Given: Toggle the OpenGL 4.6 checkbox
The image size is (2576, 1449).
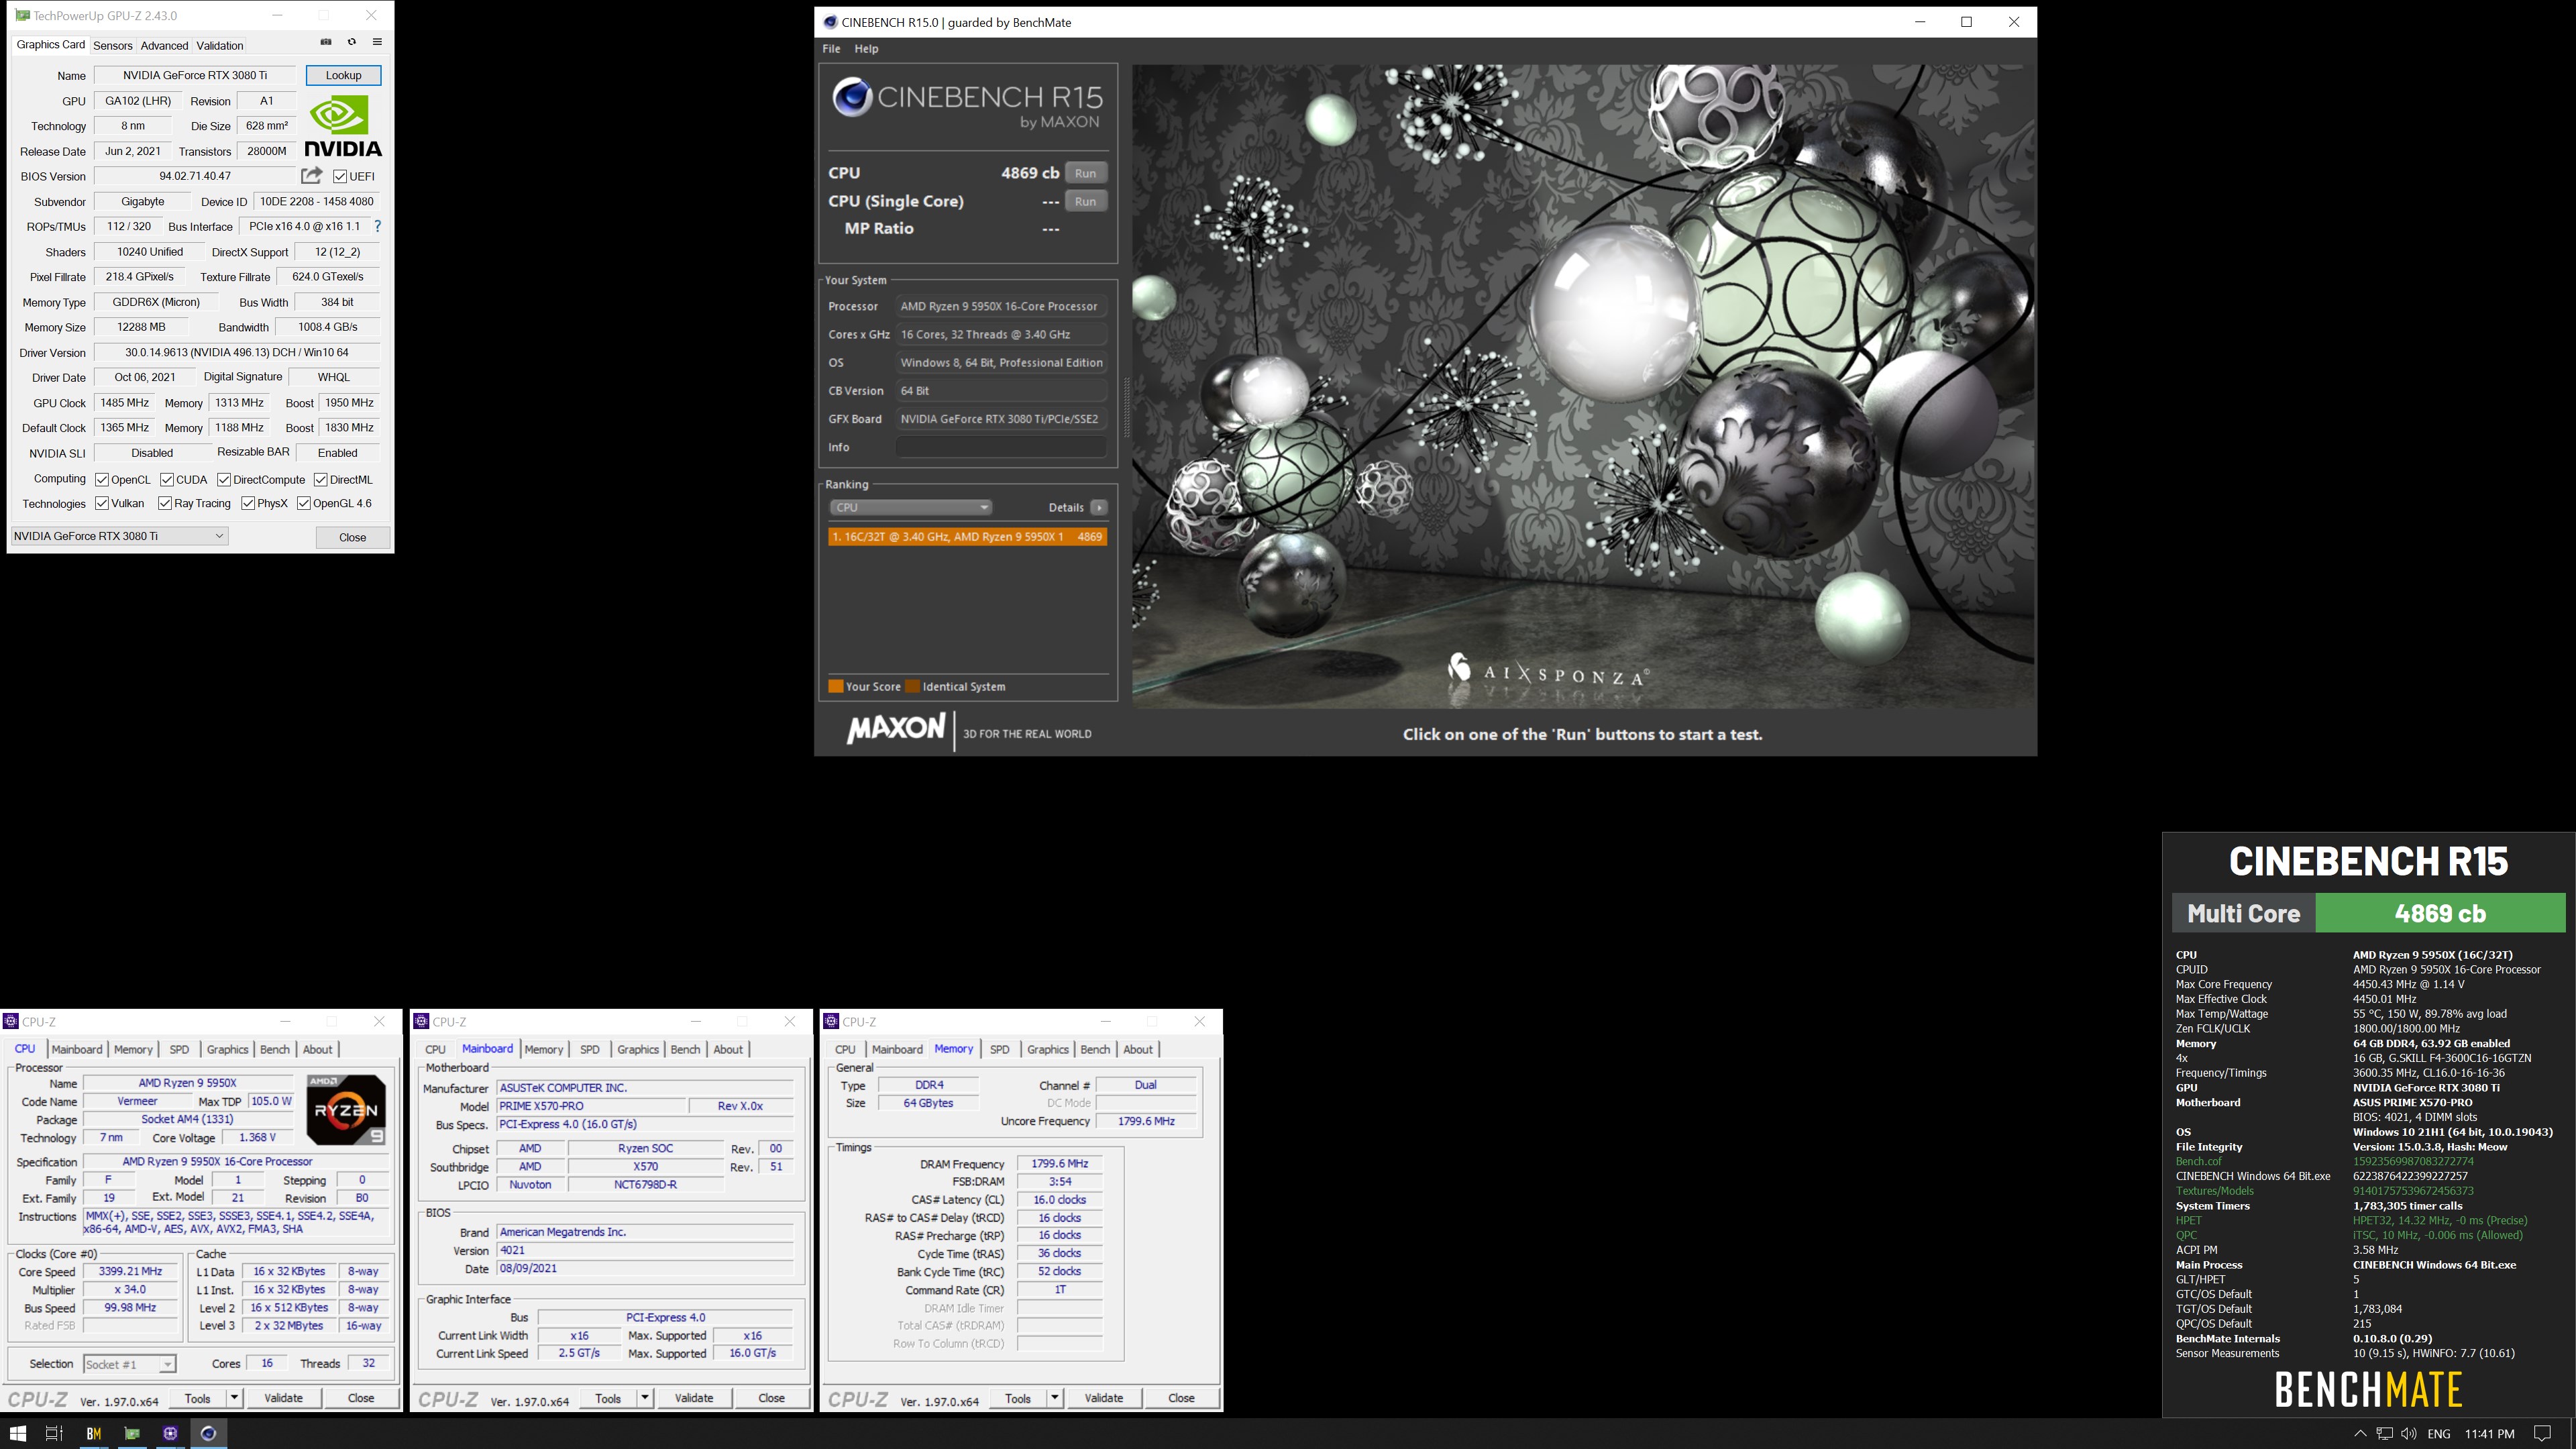Looking at the screenshot, I should [304, 503].
